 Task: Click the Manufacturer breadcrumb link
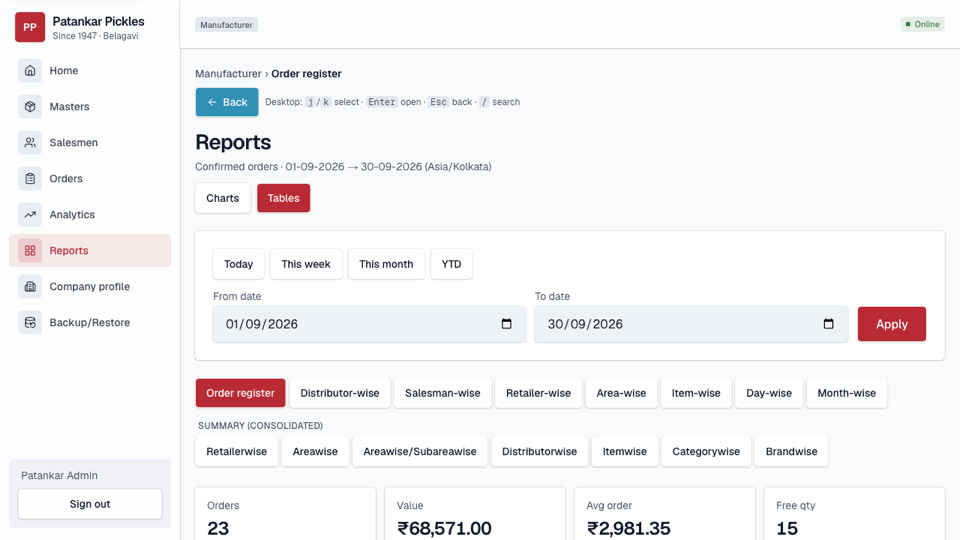(x=228, y=73)
